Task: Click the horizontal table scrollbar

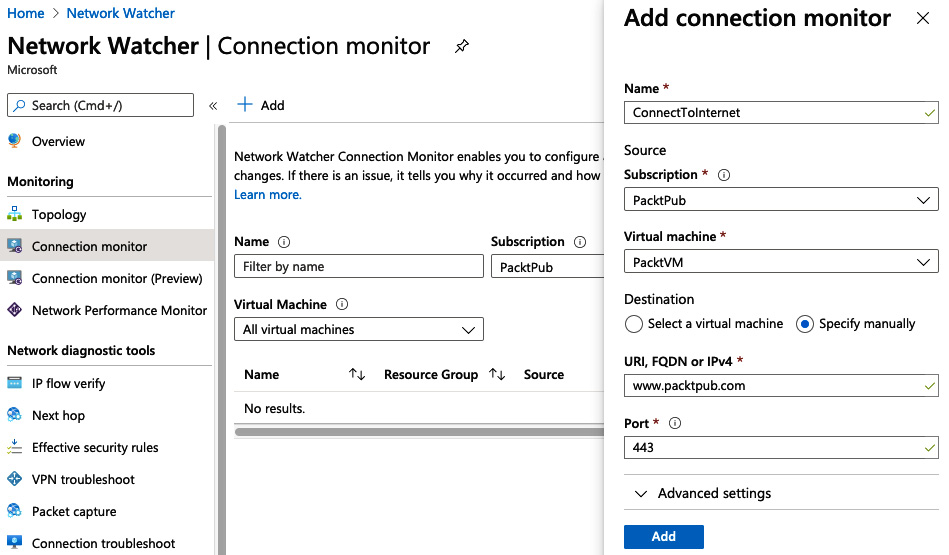Action: pos(419,432)
